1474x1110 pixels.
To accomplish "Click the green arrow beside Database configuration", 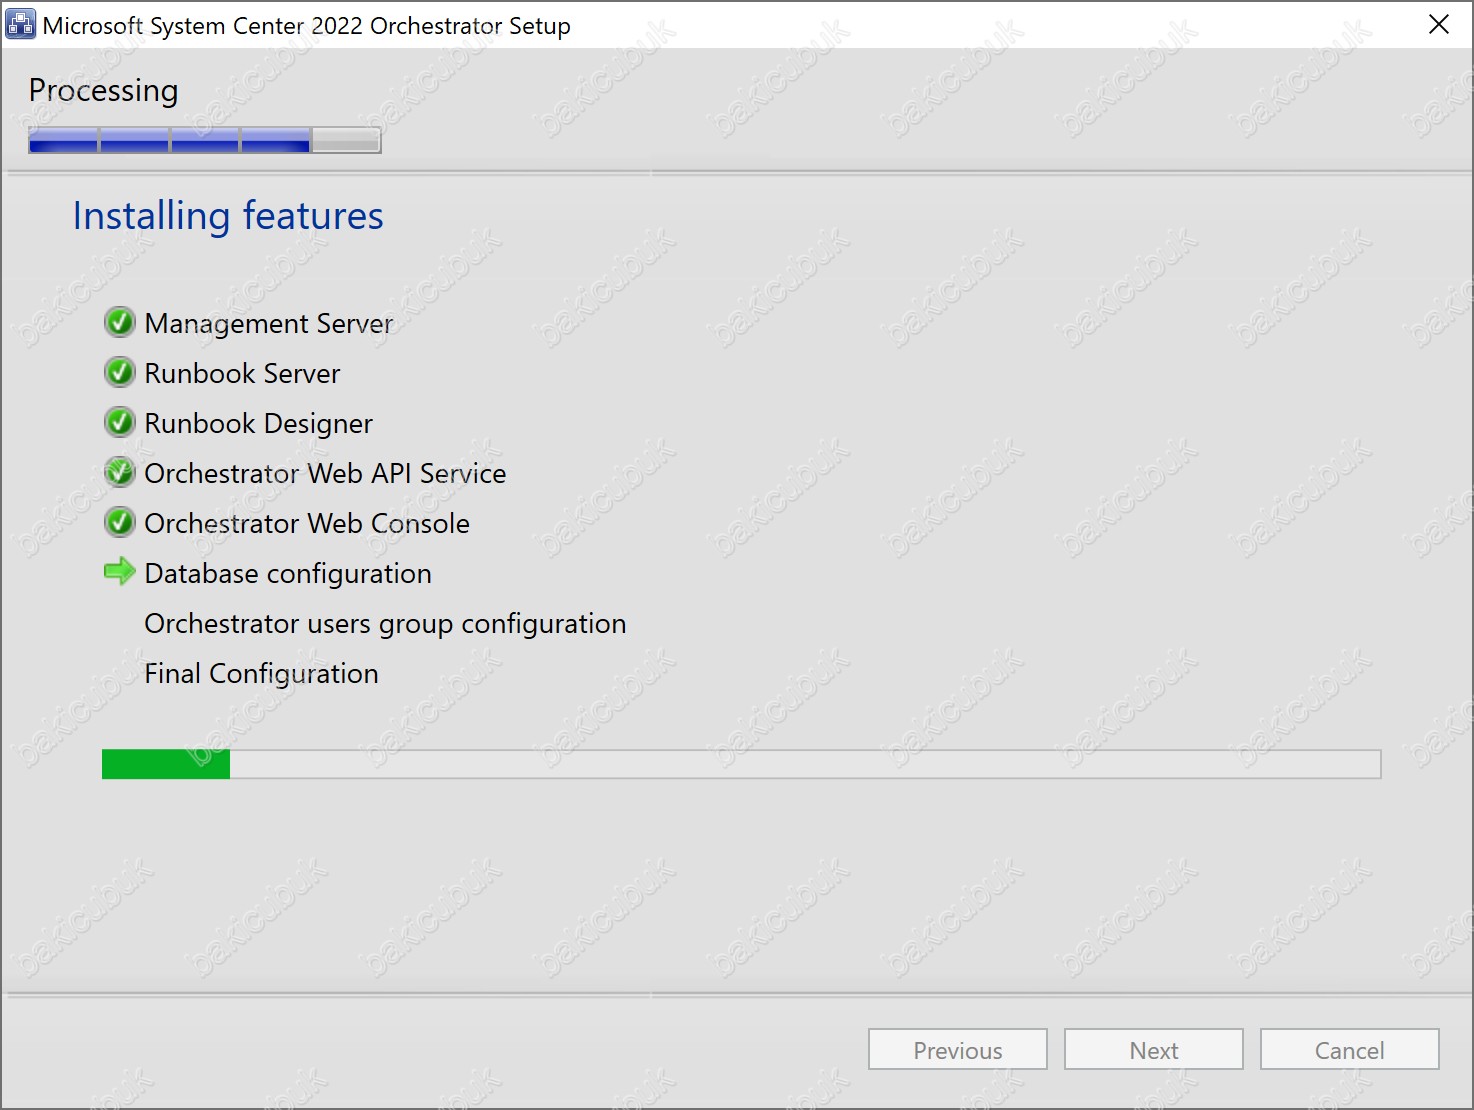I will [x=120, y=571].
